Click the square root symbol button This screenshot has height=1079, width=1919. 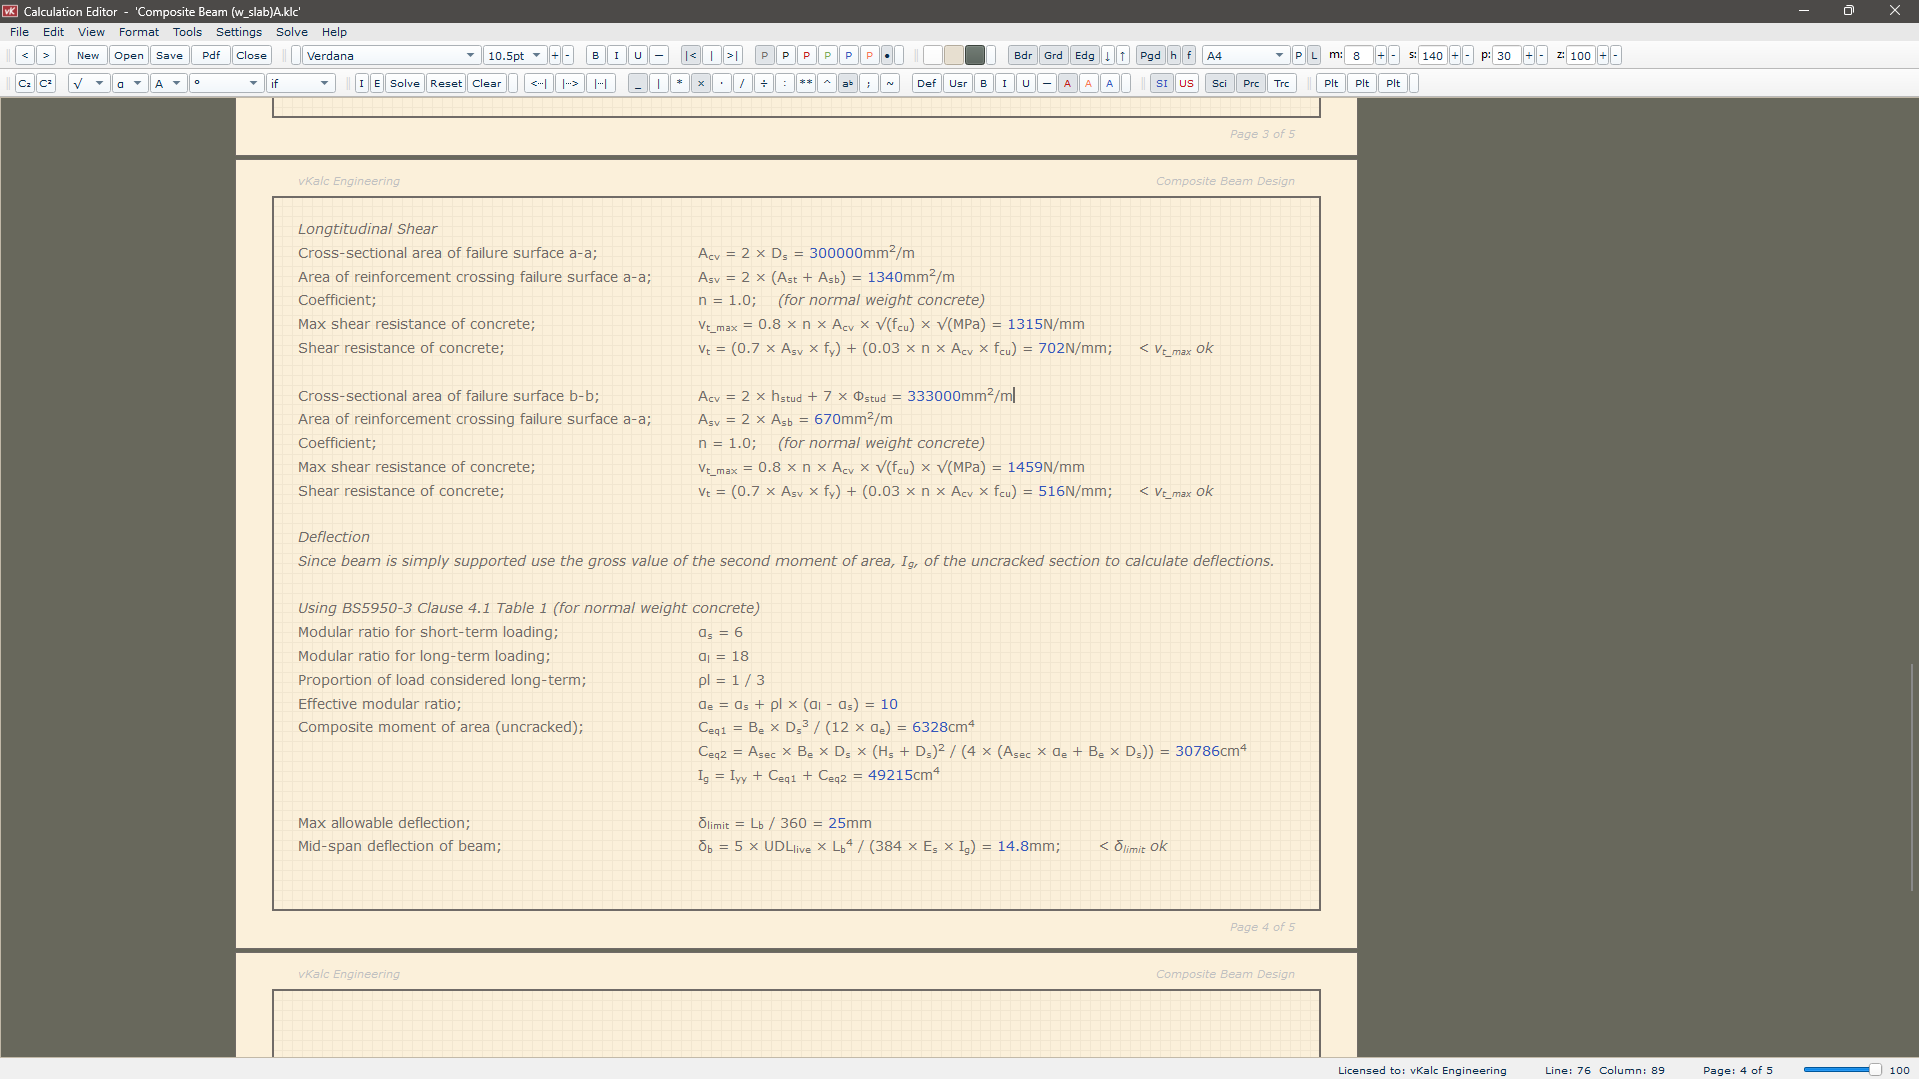[x=79, y=84]
